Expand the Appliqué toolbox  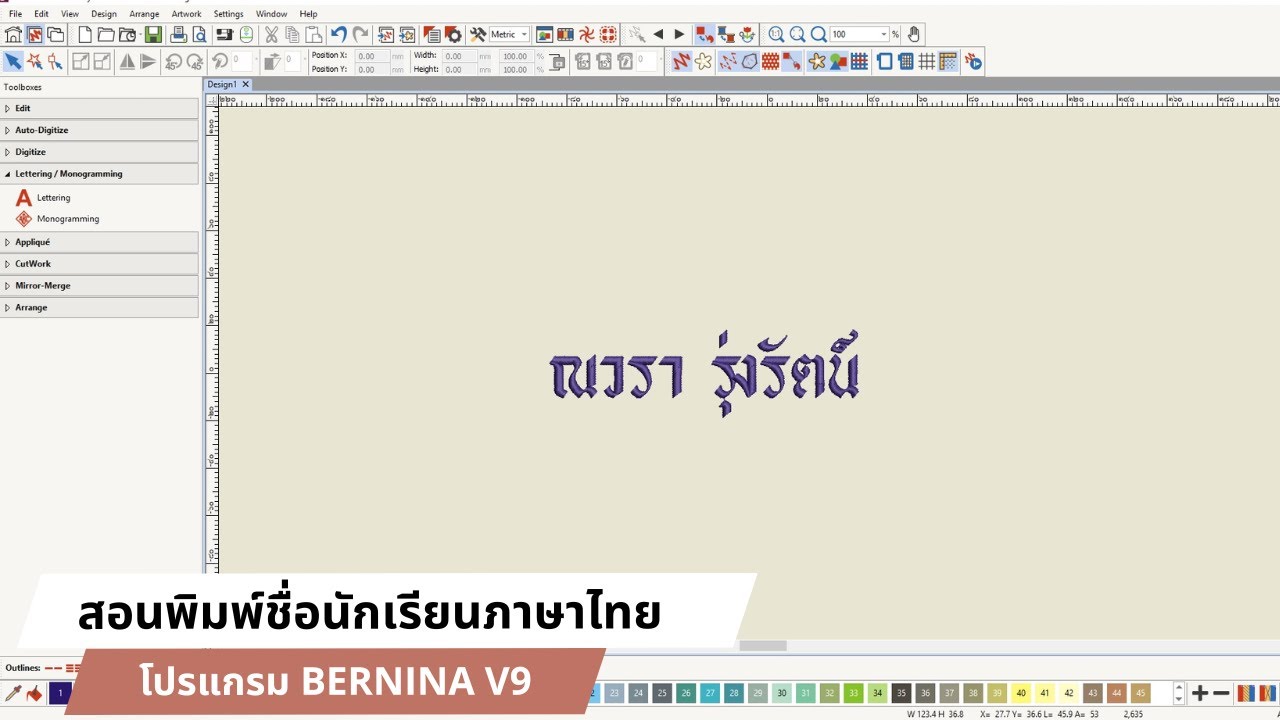[x=99, y=242]
